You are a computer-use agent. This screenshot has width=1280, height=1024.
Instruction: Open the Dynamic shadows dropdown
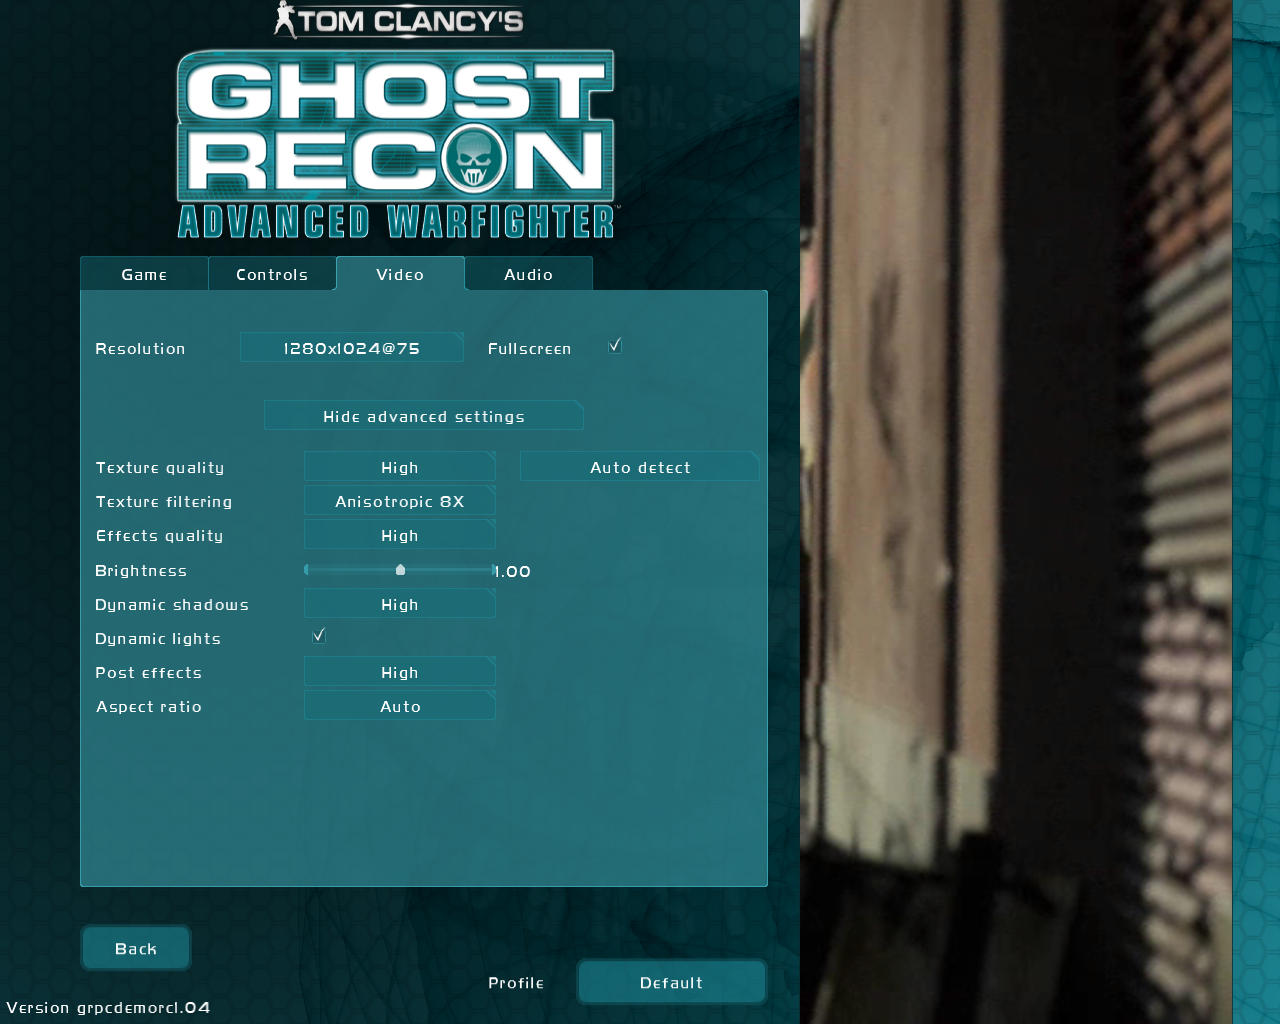400,604
